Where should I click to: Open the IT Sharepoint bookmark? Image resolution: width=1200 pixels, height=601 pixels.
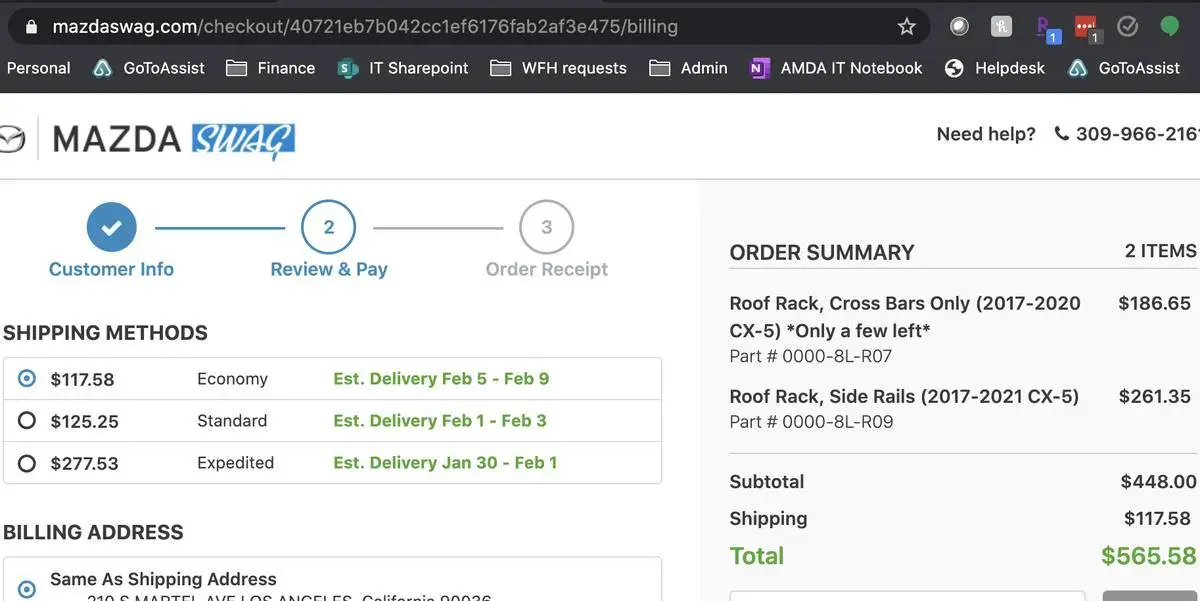point(403,68)
